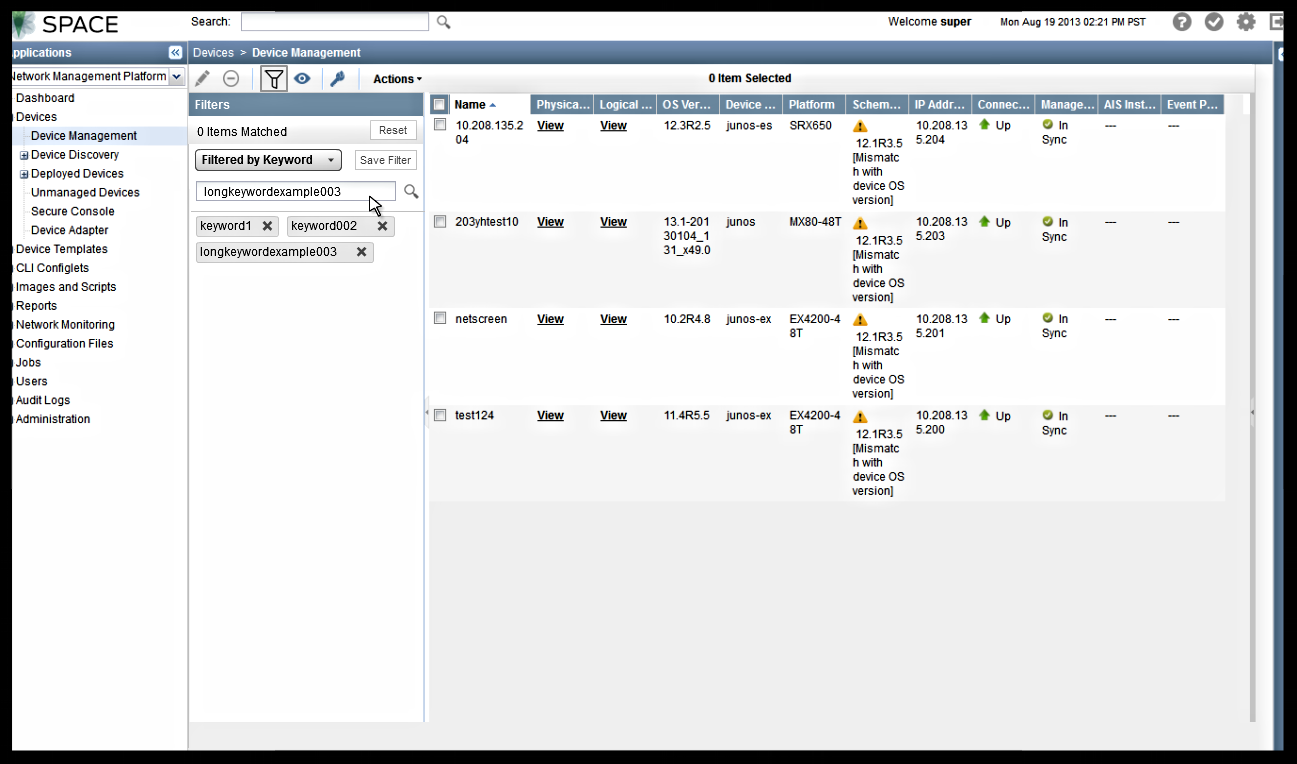The width and height of the screenshot is (1297, 764).
Task: Click the logout icon at top right
Action: (1277, 22)
